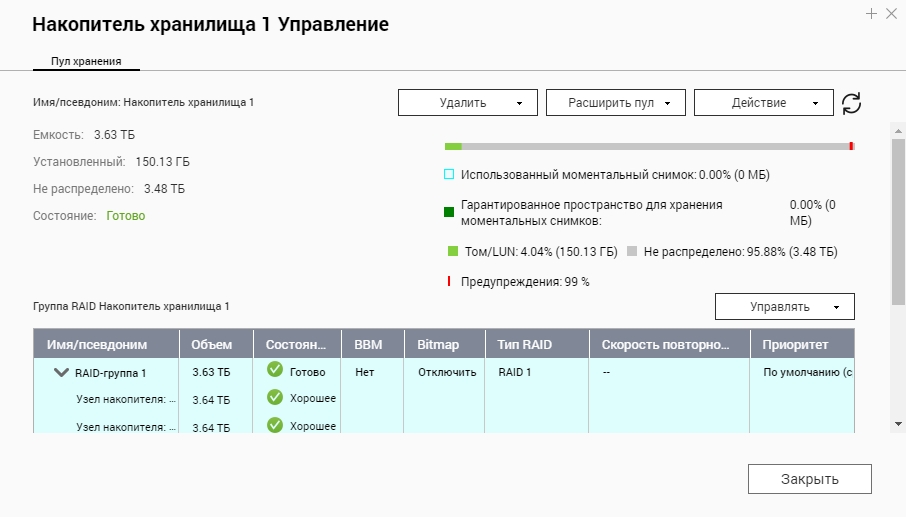Screen dimensions: 906x517
Task: Click the gray Не распределено legend swatch
Action: [x=632, y=252]
